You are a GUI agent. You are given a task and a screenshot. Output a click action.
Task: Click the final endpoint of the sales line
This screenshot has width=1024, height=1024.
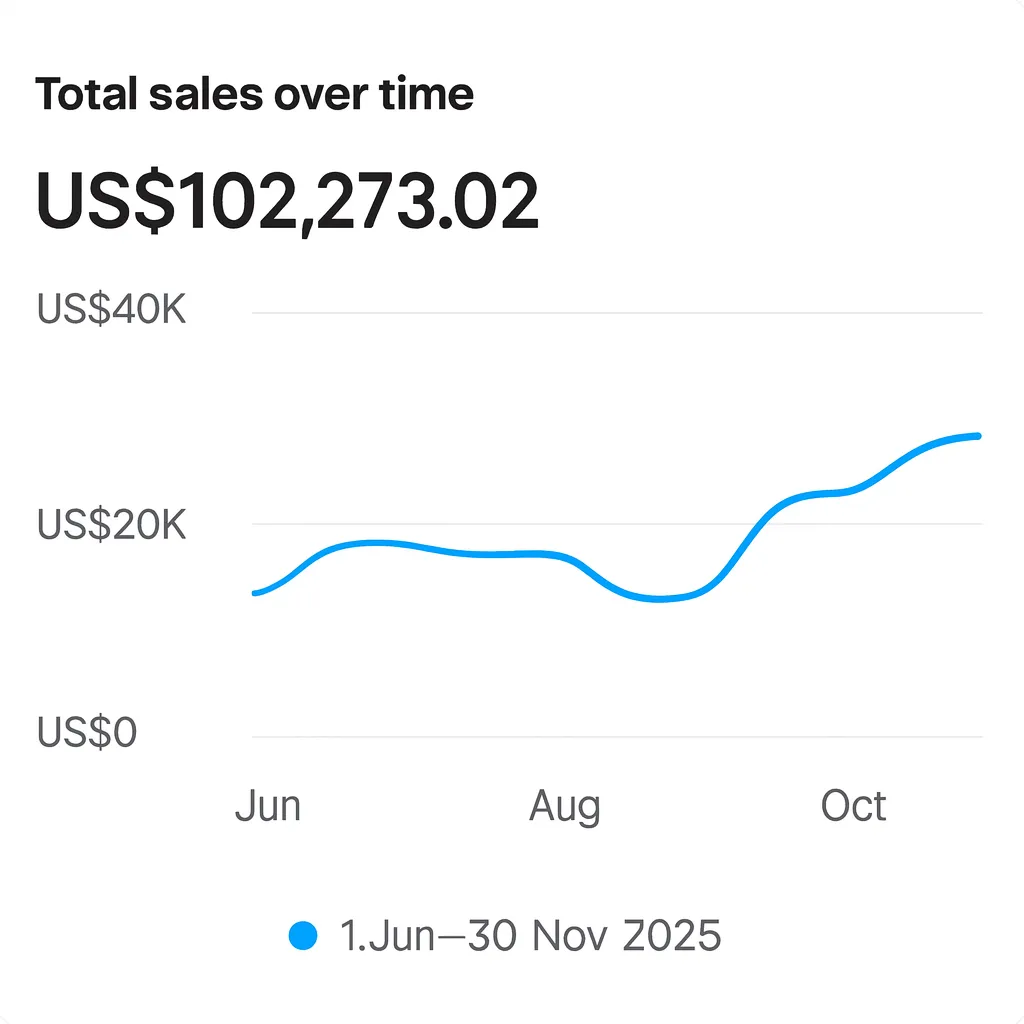point(978,436)
